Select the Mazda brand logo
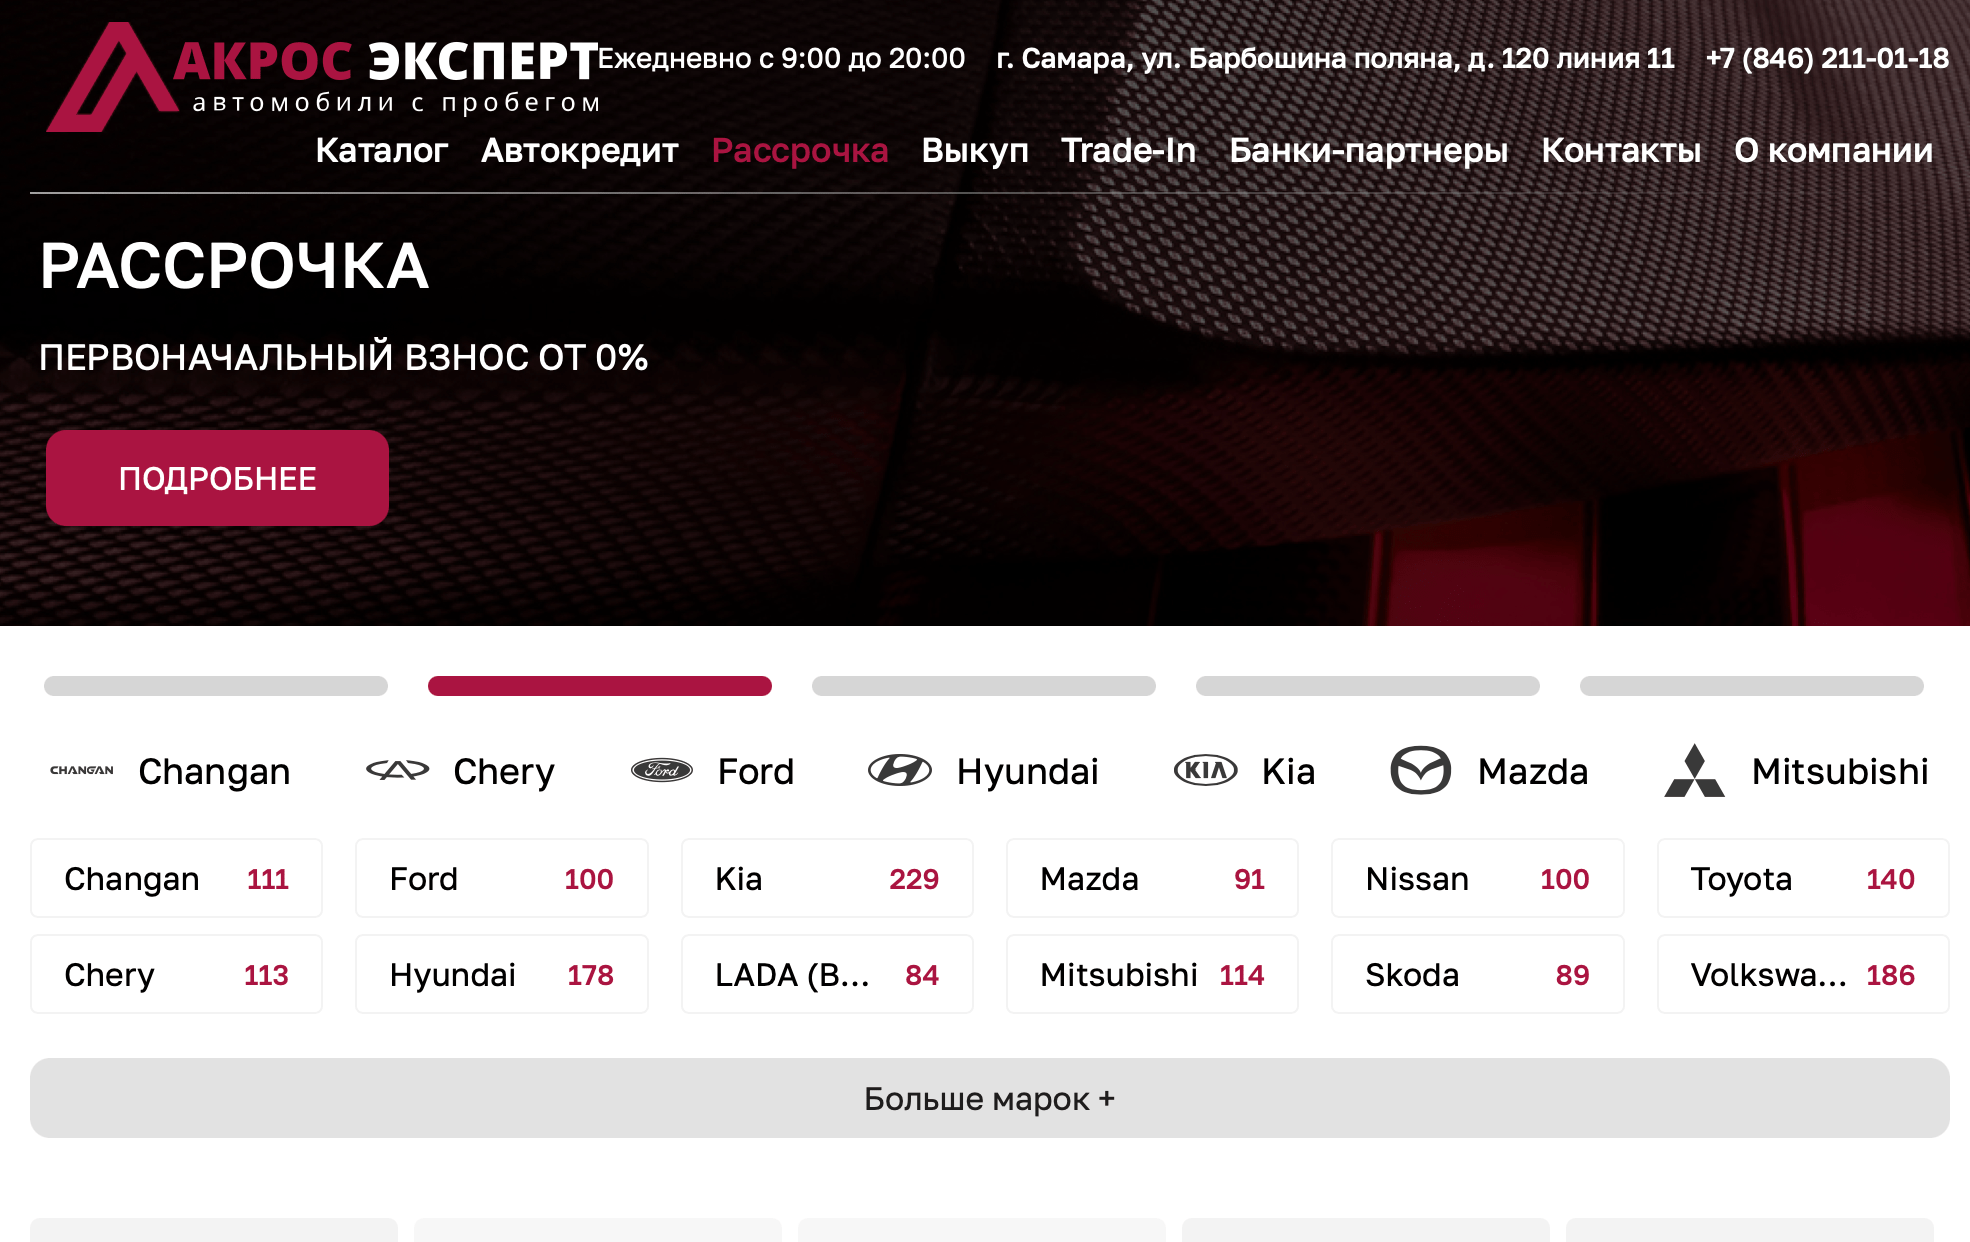This screenshot has height=1242, width=1970. pyautogui.click(x=1421, y=770)
